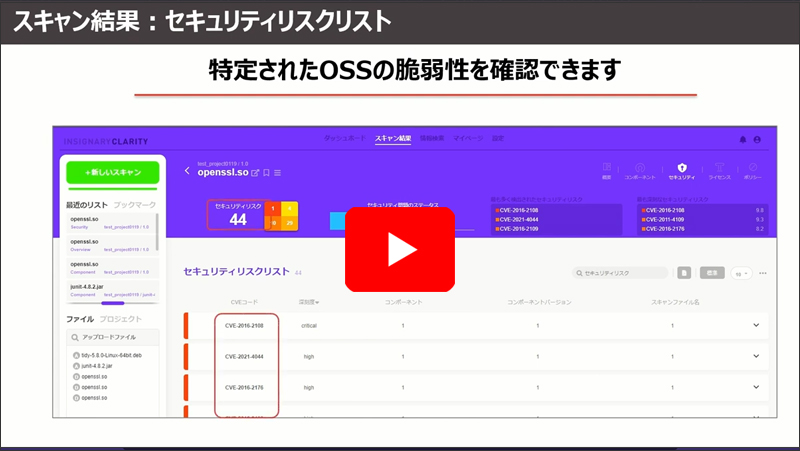Open the ポリシー view icon
Image resolution: width=800 pixels, height=451 pixels.
point(753,170)
